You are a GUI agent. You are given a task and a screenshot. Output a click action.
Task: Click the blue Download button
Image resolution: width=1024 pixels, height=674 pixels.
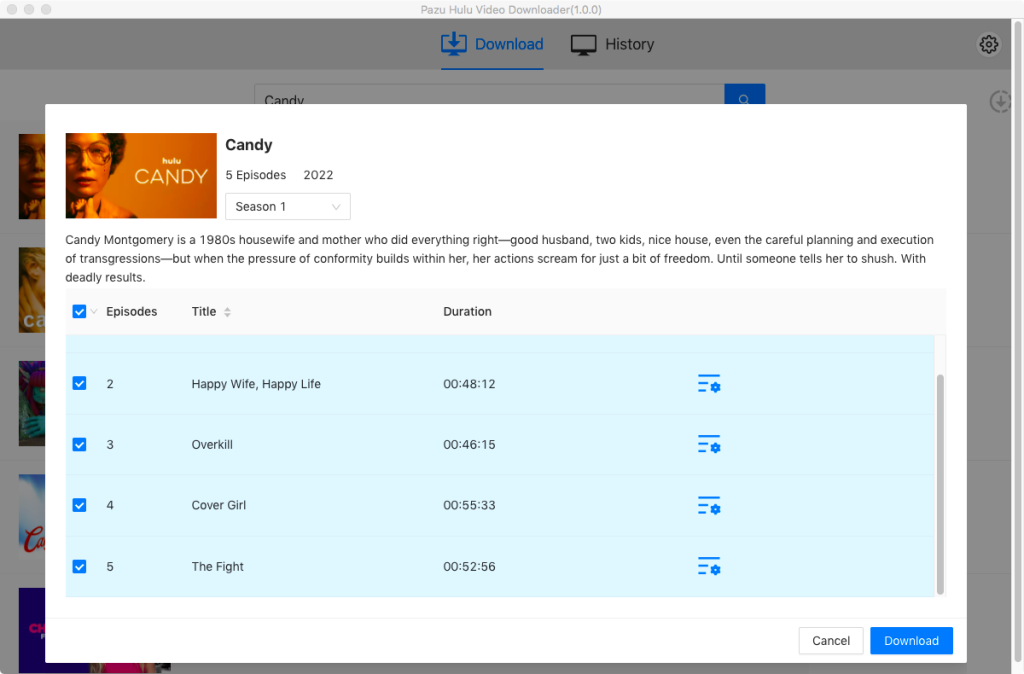[x=911, y=641]
